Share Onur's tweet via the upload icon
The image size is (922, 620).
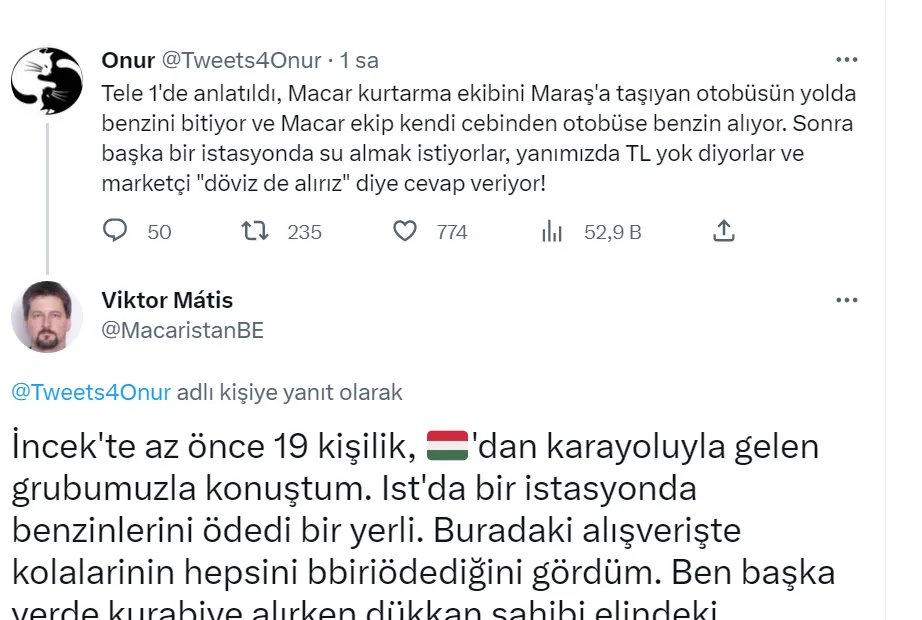[723, 230]
